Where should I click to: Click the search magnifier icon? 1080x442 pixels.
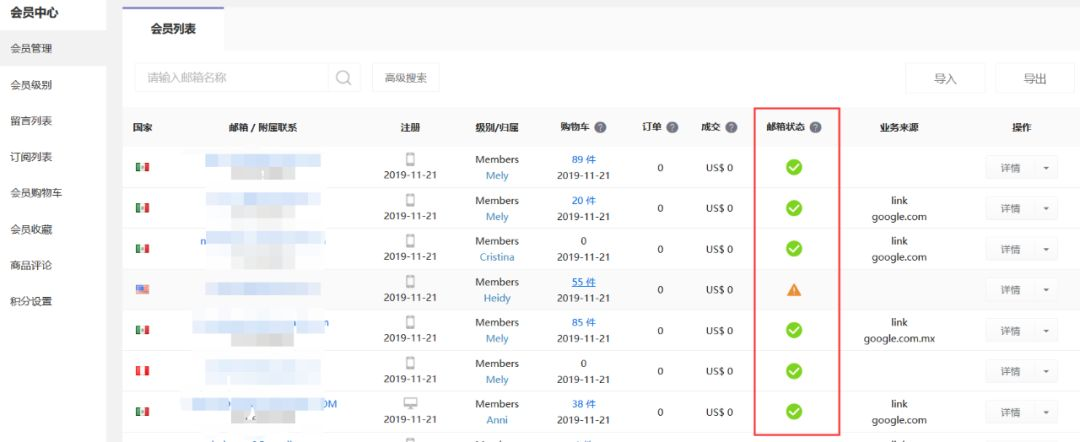tap(344, 78)
